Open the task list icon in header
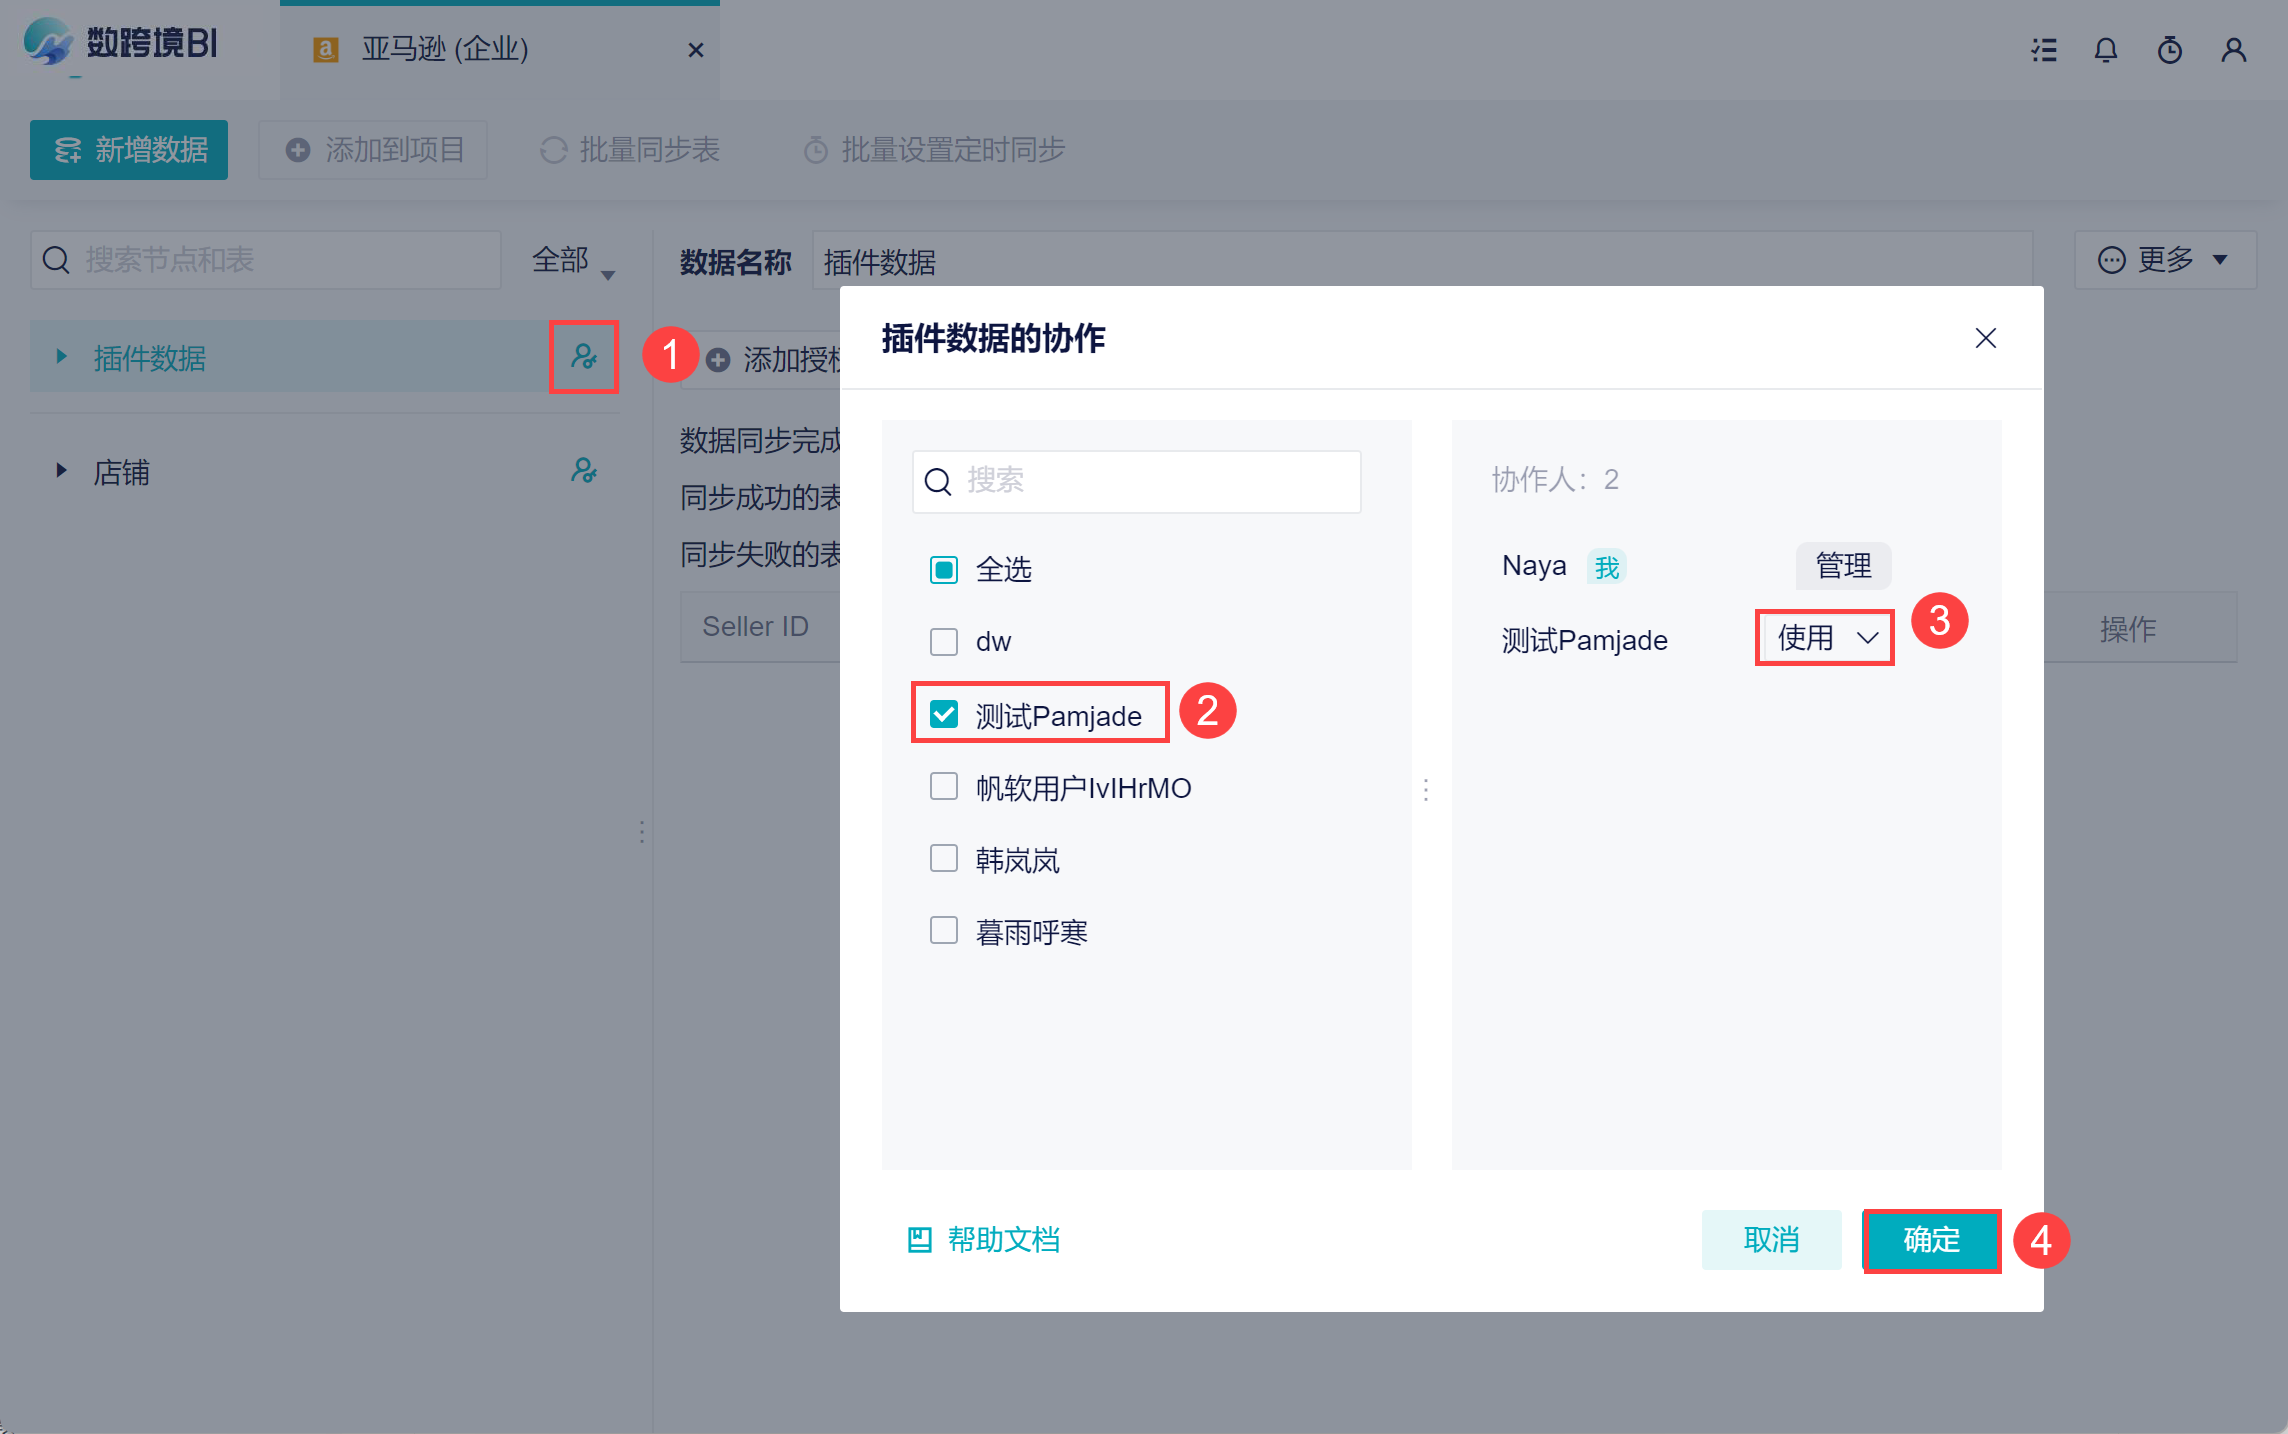2288x1434 pixels. (x=2044, y=50)
